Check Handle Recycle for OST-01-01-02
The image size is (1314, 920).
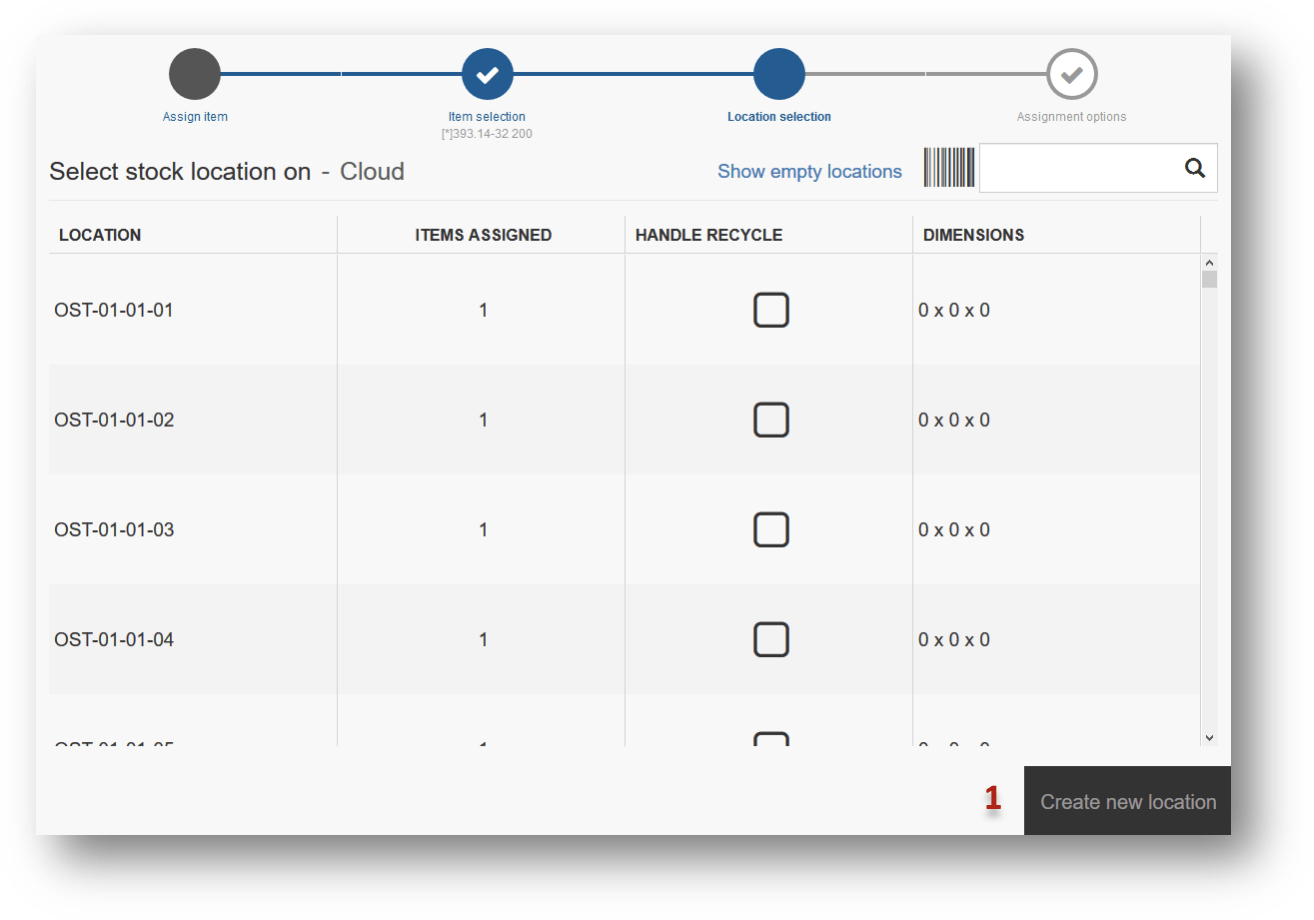click(771, 420)
